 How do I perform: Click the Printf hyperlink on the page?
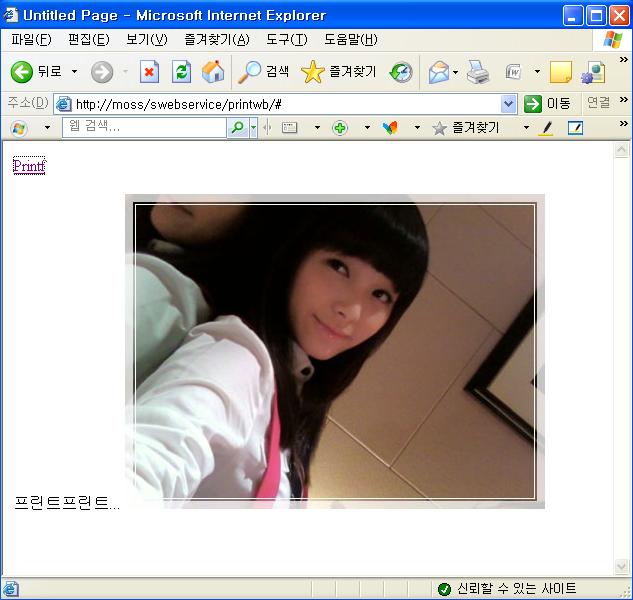coord(29,166)
